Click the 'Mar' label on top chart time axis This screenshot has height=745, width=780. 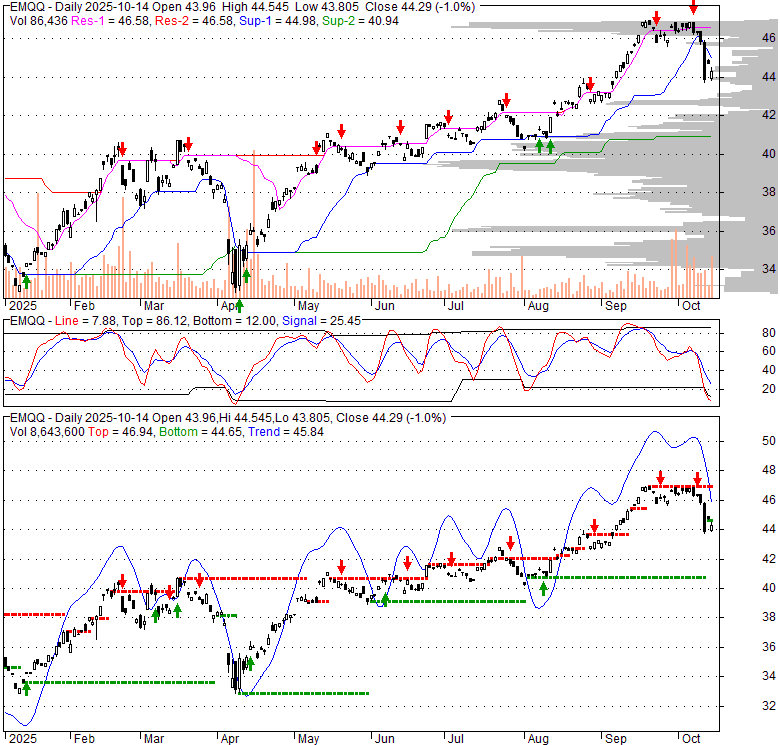pos(154,306)
